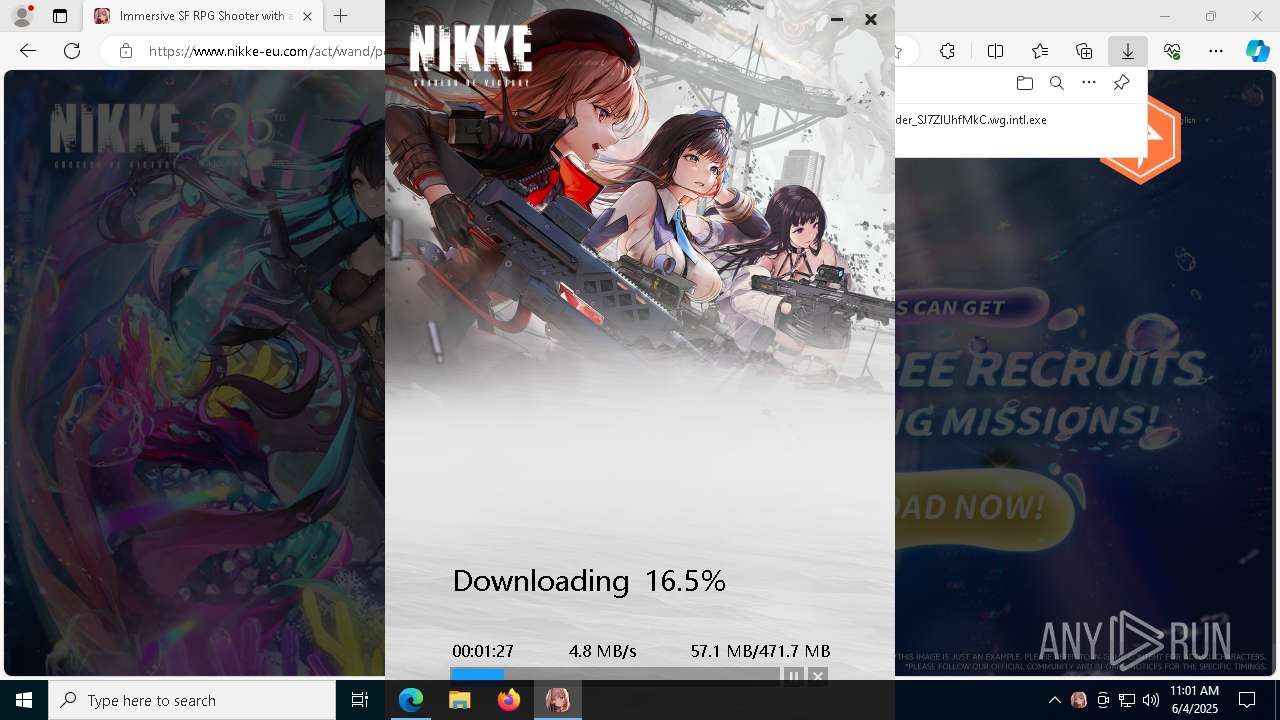This screenshot has height=720, width=1280.
Task: Open Edge Settings and more menu
Action: 1216,51
